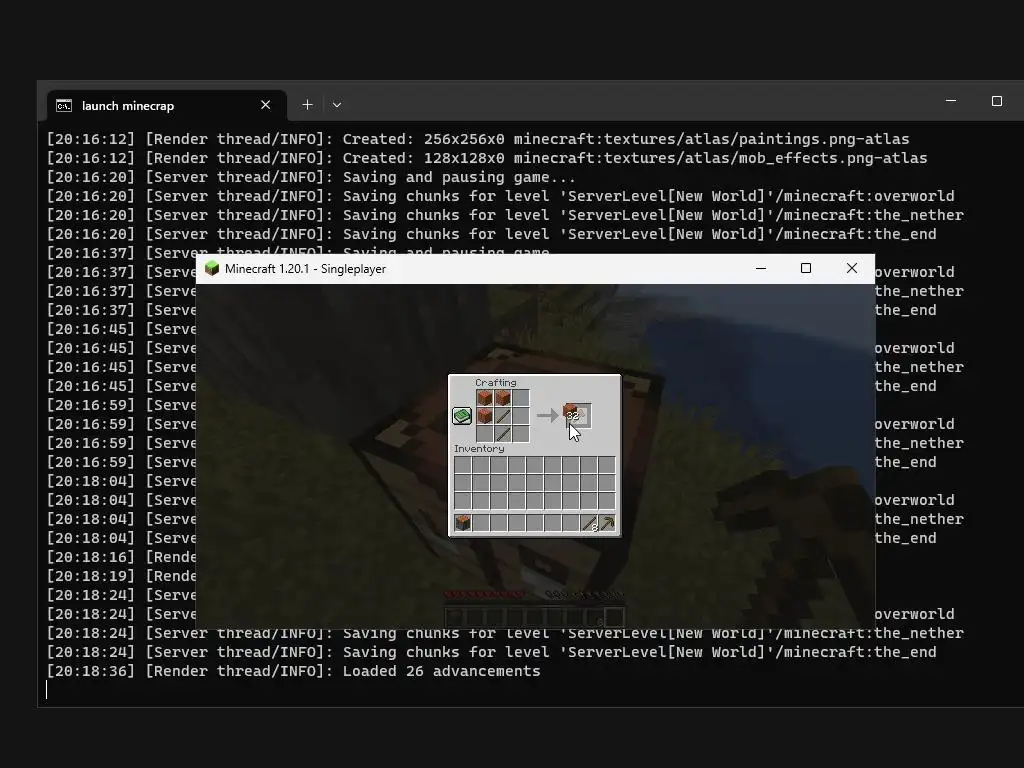1024x768 pixels.
Task: Click the terminal cursor prompt line
Action: point(46,690)
